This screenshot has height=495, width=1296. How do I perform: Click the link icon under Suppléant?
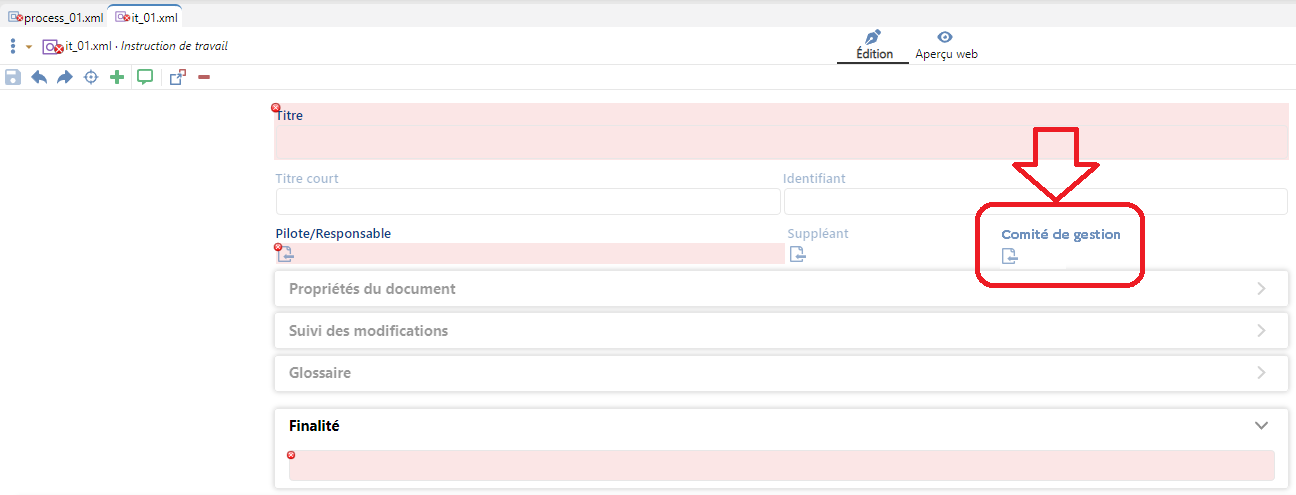pyautogui.click(x=797, y=254)
